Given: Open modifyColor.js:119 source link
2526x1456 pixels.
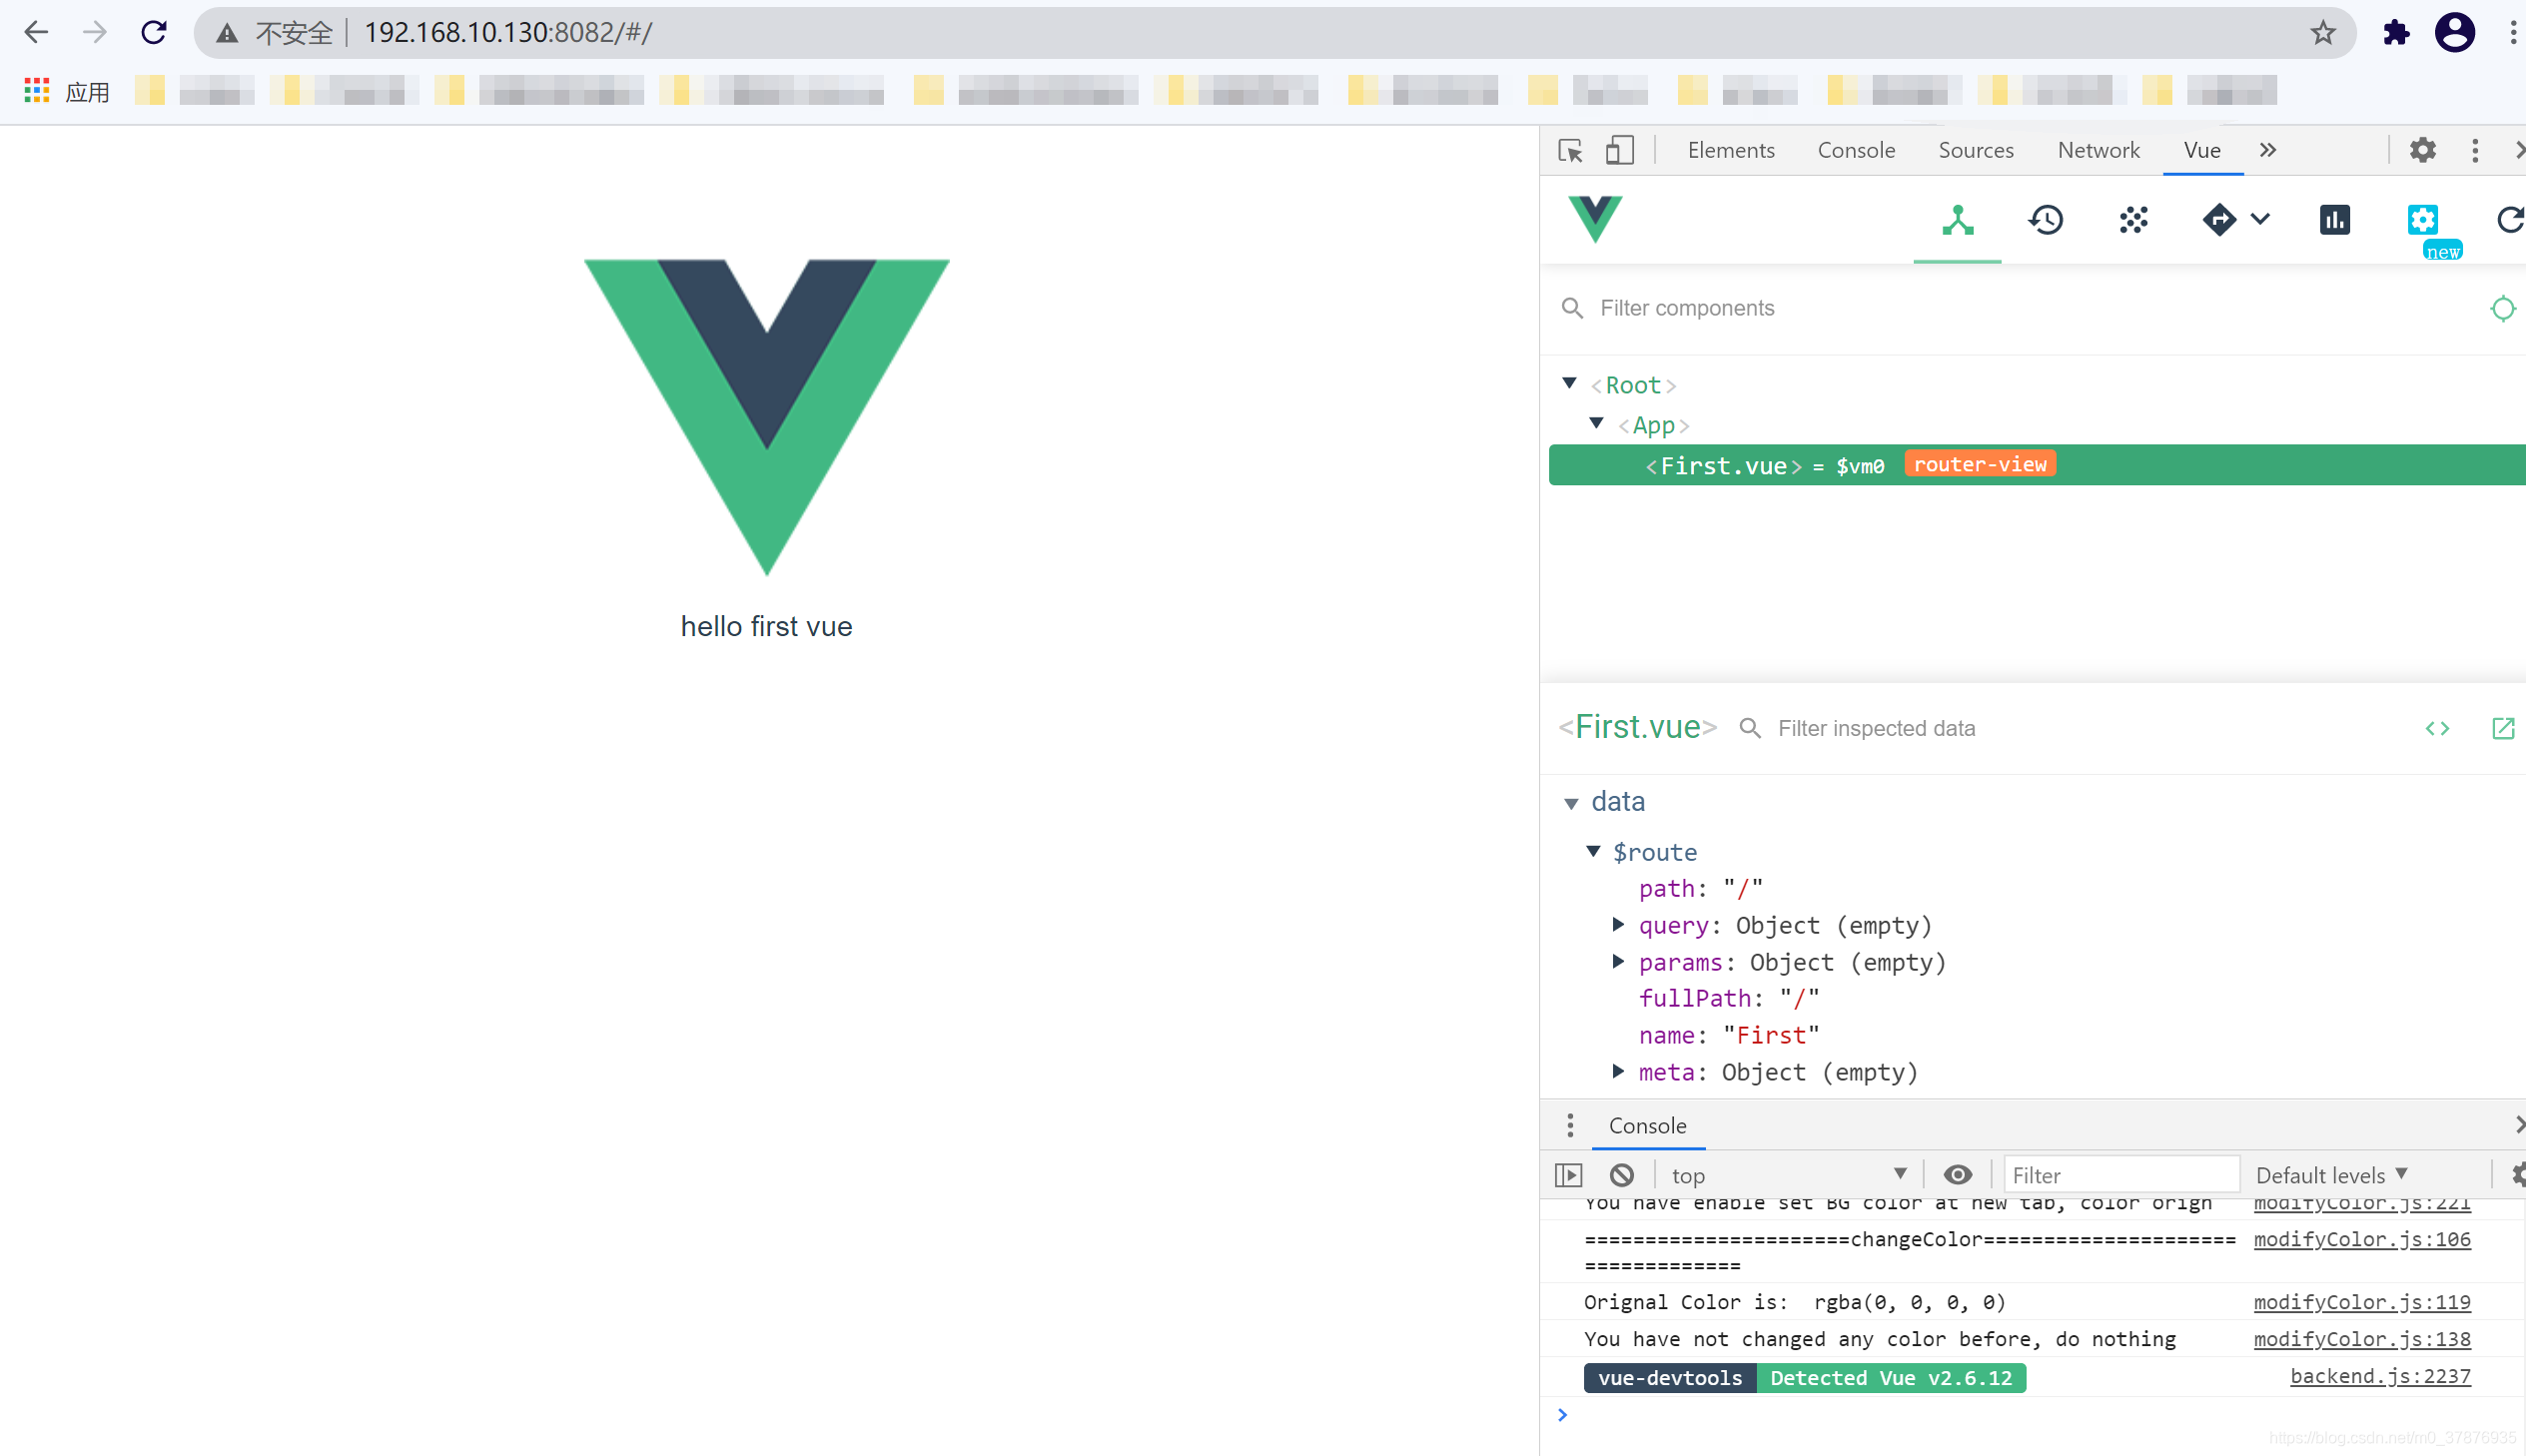Looking at the screenshot, I should [2361, 1302].
